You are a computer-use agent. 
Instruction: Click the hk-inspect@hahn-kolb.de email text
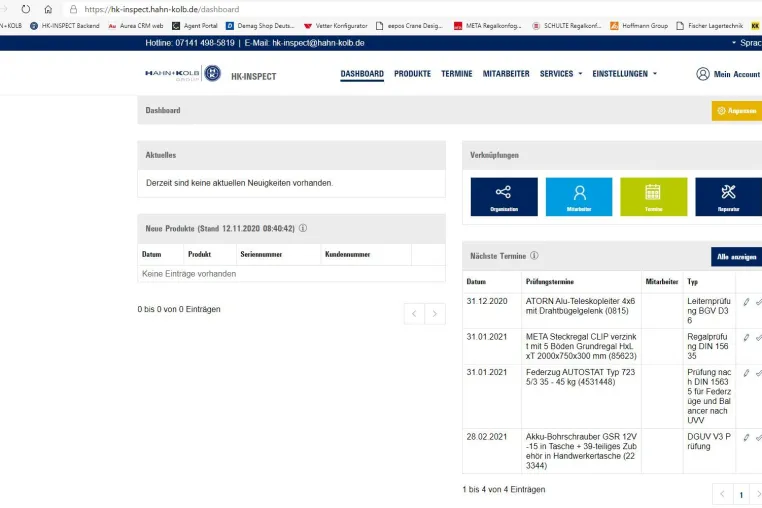pyautogui.click(x=318, y=43)
